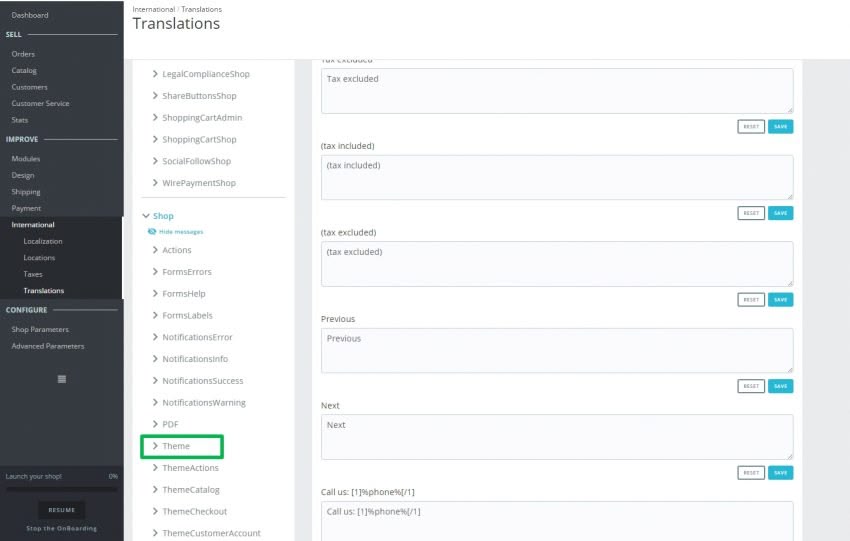Image resolution: width=850 pixels, height=541 pixels.
Task: Open the NotificationsWarning tree item
Action: pyautogui.click(x=204, y=402)
